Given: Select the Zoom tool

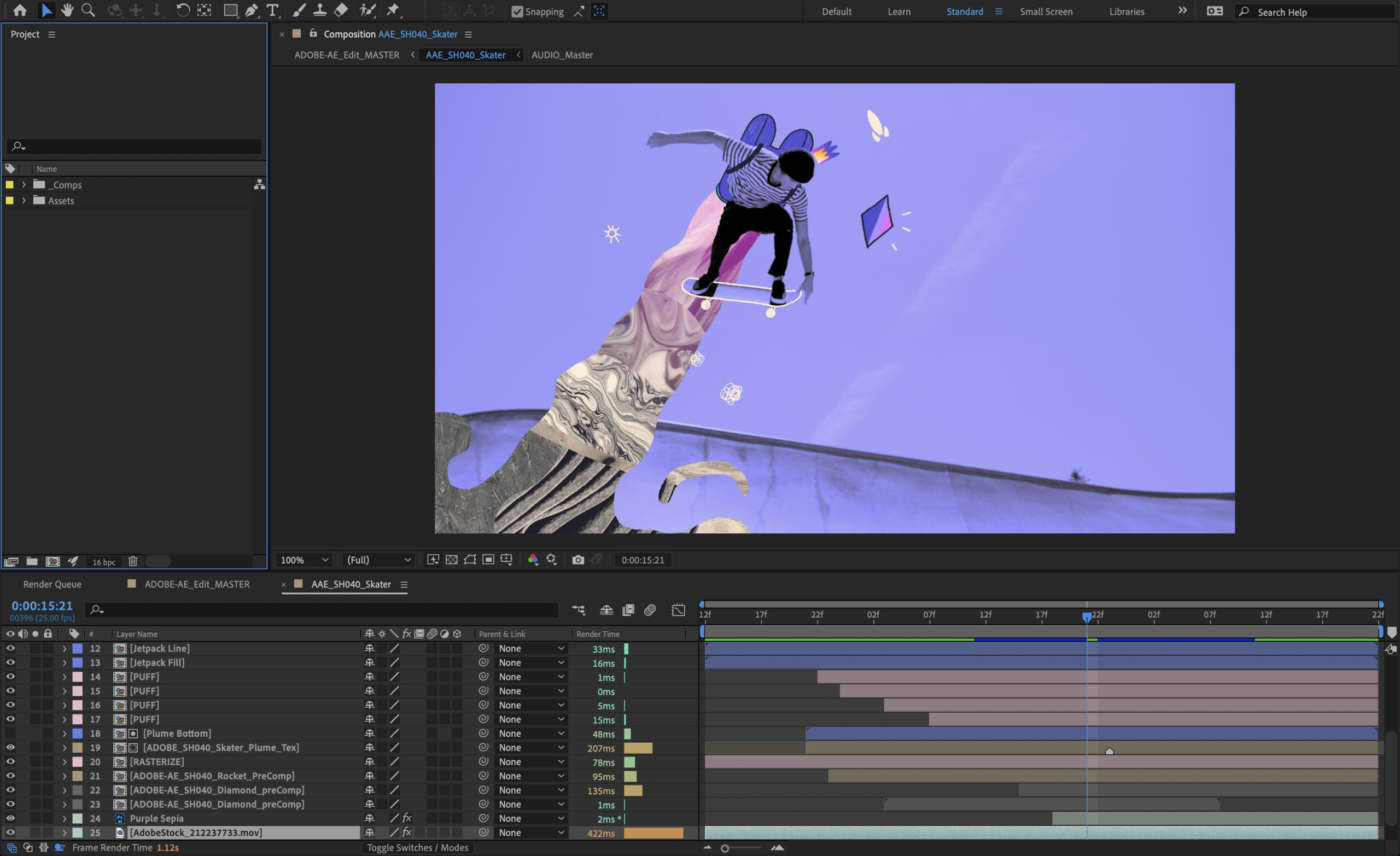Looking at the screenshot, I should [x=90, y=11].
